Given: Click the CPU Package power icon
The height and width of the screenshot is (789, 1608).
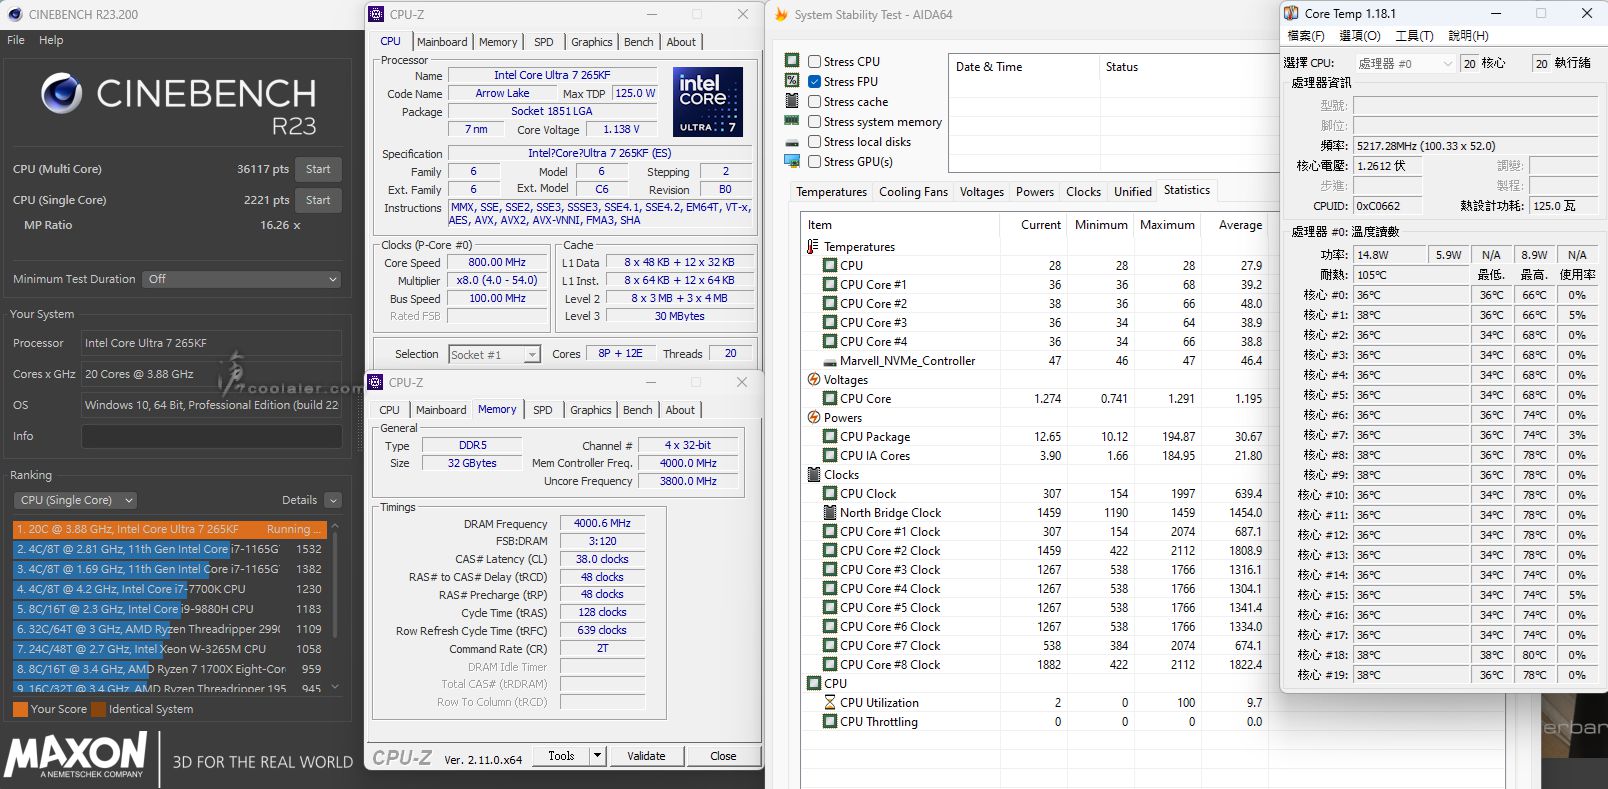Looking at the screenshot, I should pyautogui.click(x=830, y=436).
